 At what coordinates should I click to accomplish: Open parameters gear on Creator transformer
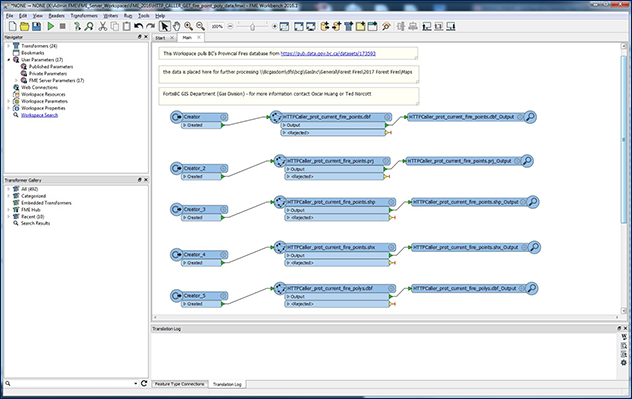click(x=223, y=117)
